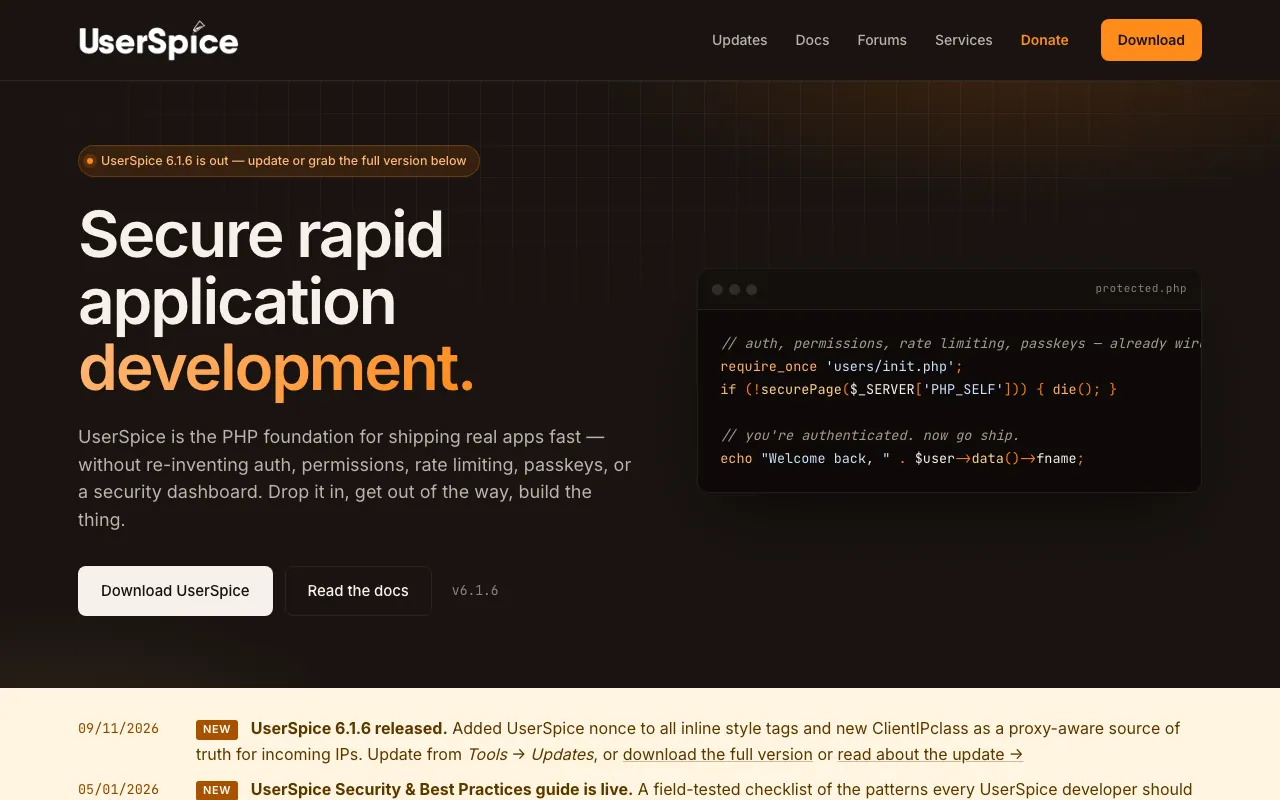Click the 05/01/2026 date entry
The width and height of the screenshot is (1280, 800).
coord(119,789)
